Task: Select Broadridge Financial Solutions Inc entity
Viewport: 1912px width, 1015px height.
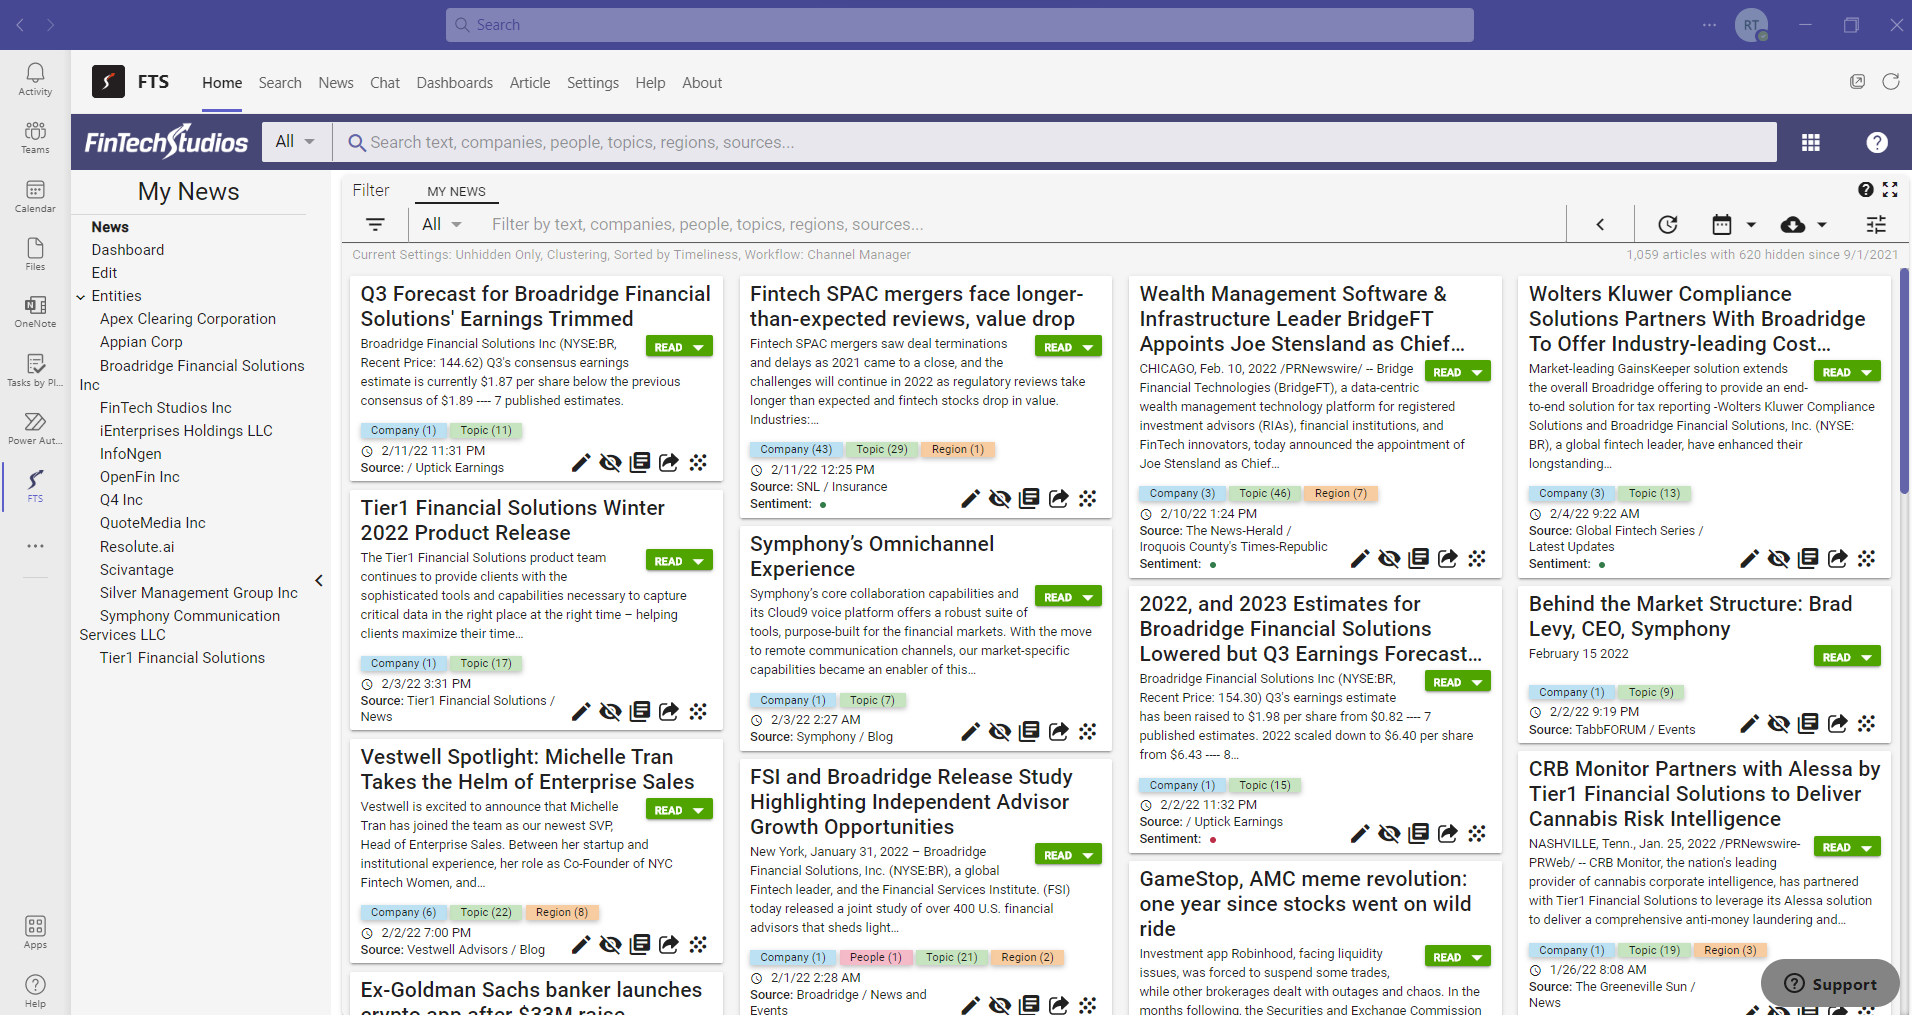Action: coord(192,375)
